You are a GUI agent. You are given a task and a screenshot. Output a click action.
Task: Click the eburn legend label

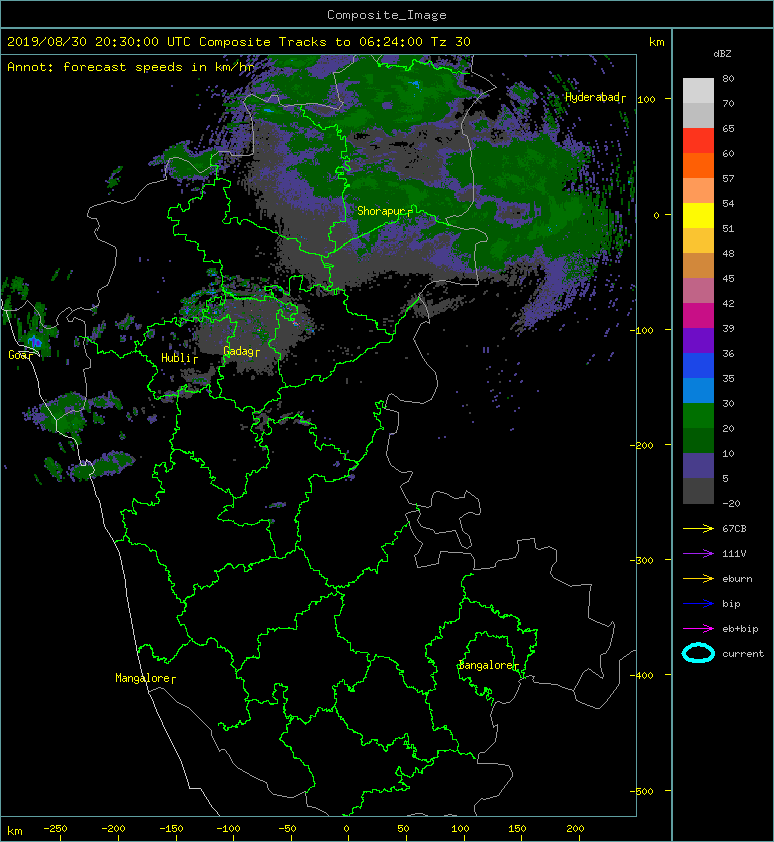[737, 579]
